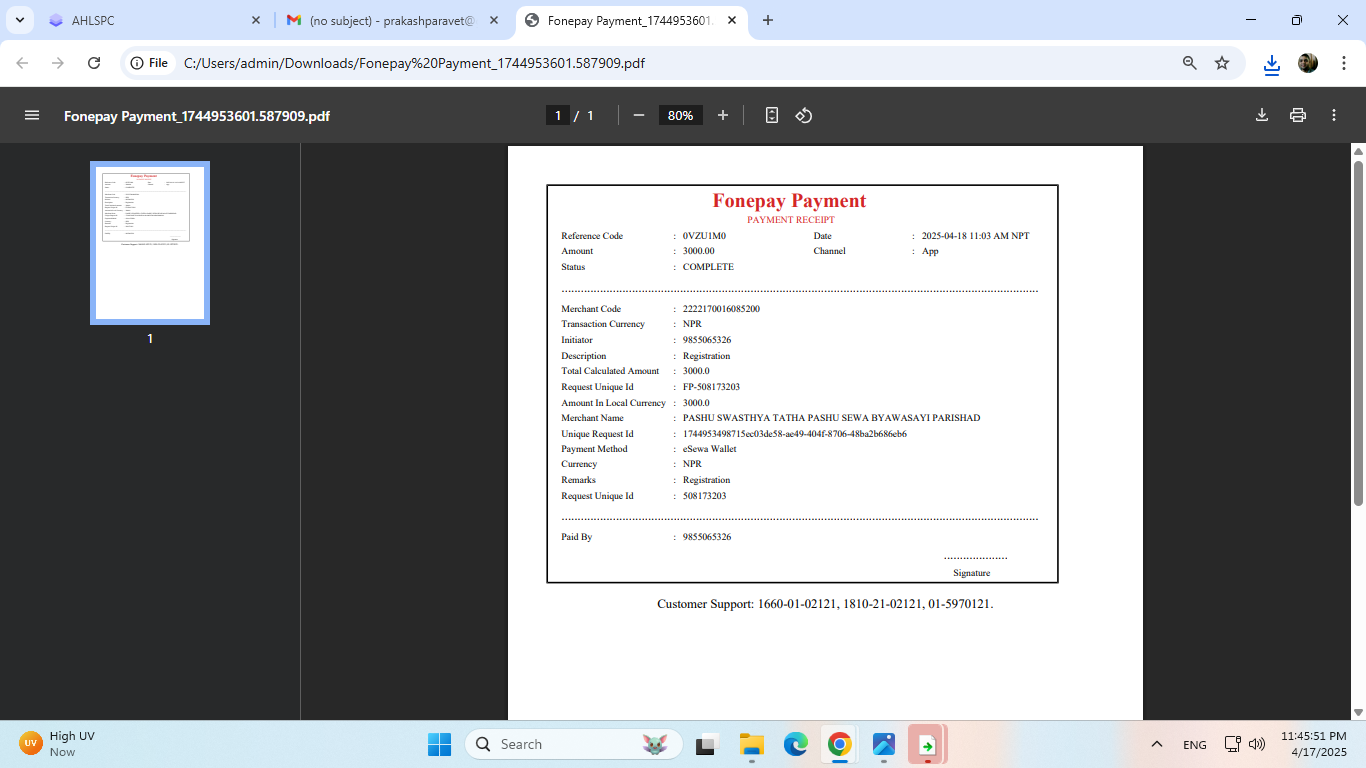
Task: Click the status value COMPLETE
Action: click(708, 267)
